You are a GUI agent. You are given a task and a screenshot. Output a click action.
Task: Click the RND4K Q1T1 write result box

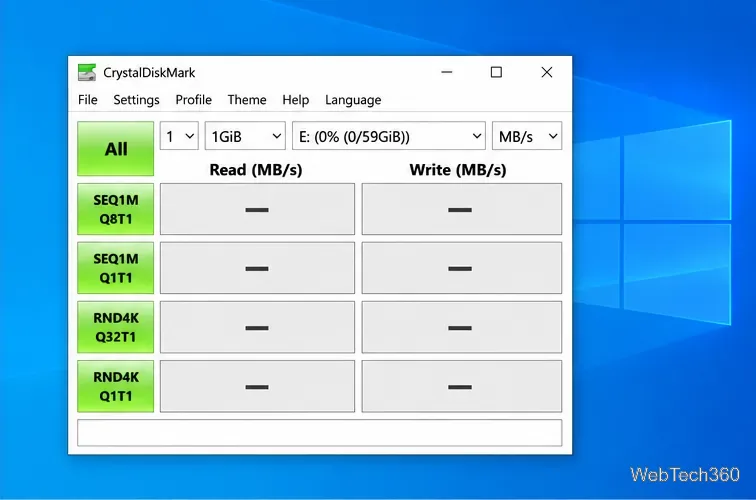pyautogui.click(x=462, y=386)
